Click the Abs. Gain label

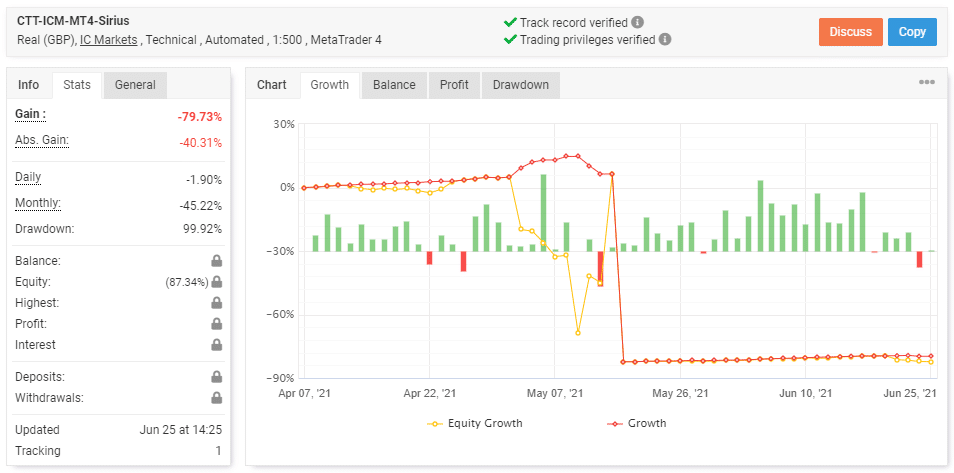point(42,140)
